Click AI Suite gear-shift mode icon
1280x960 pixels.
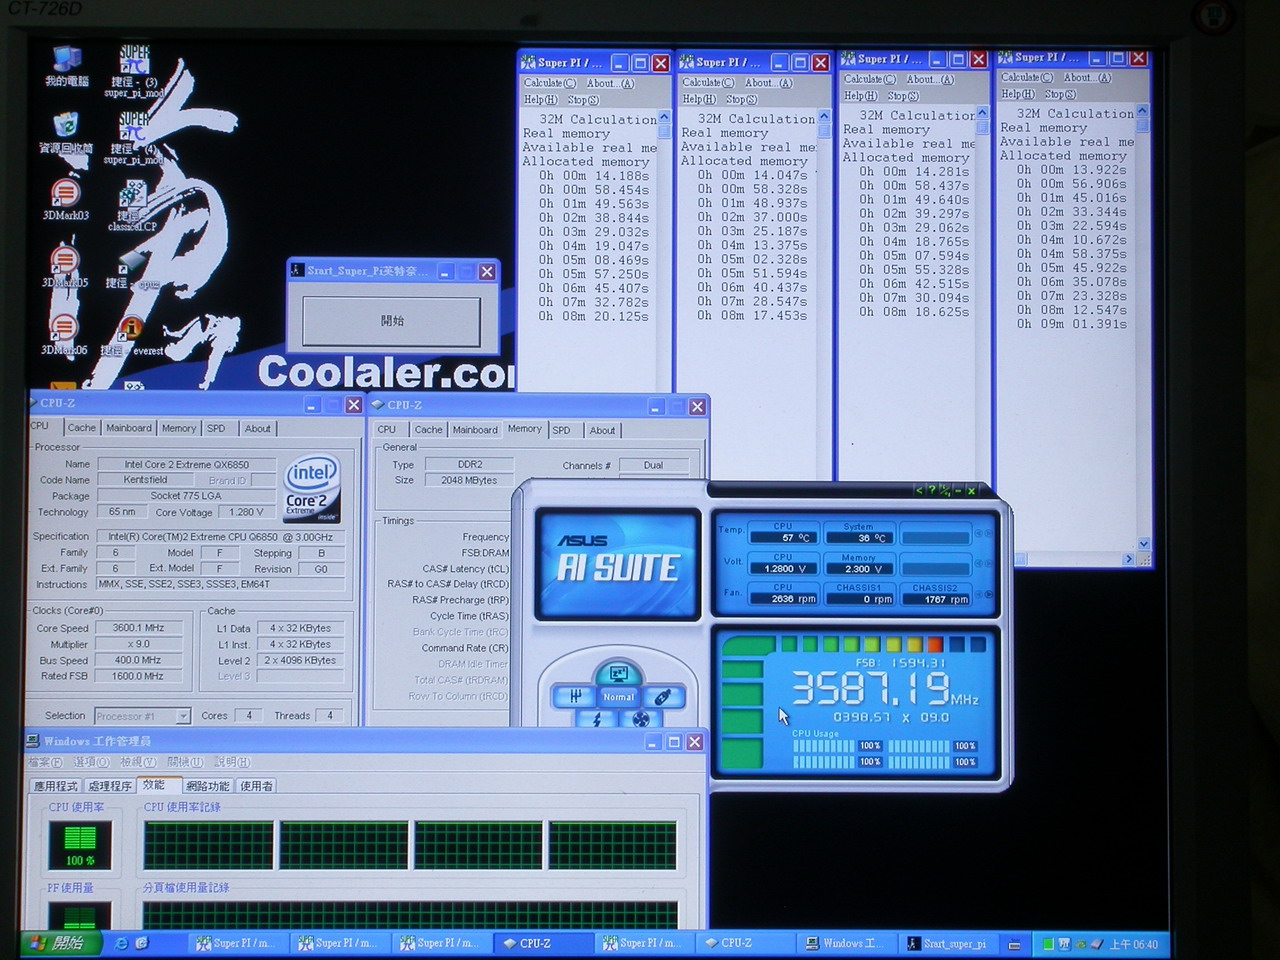point(575,696)
